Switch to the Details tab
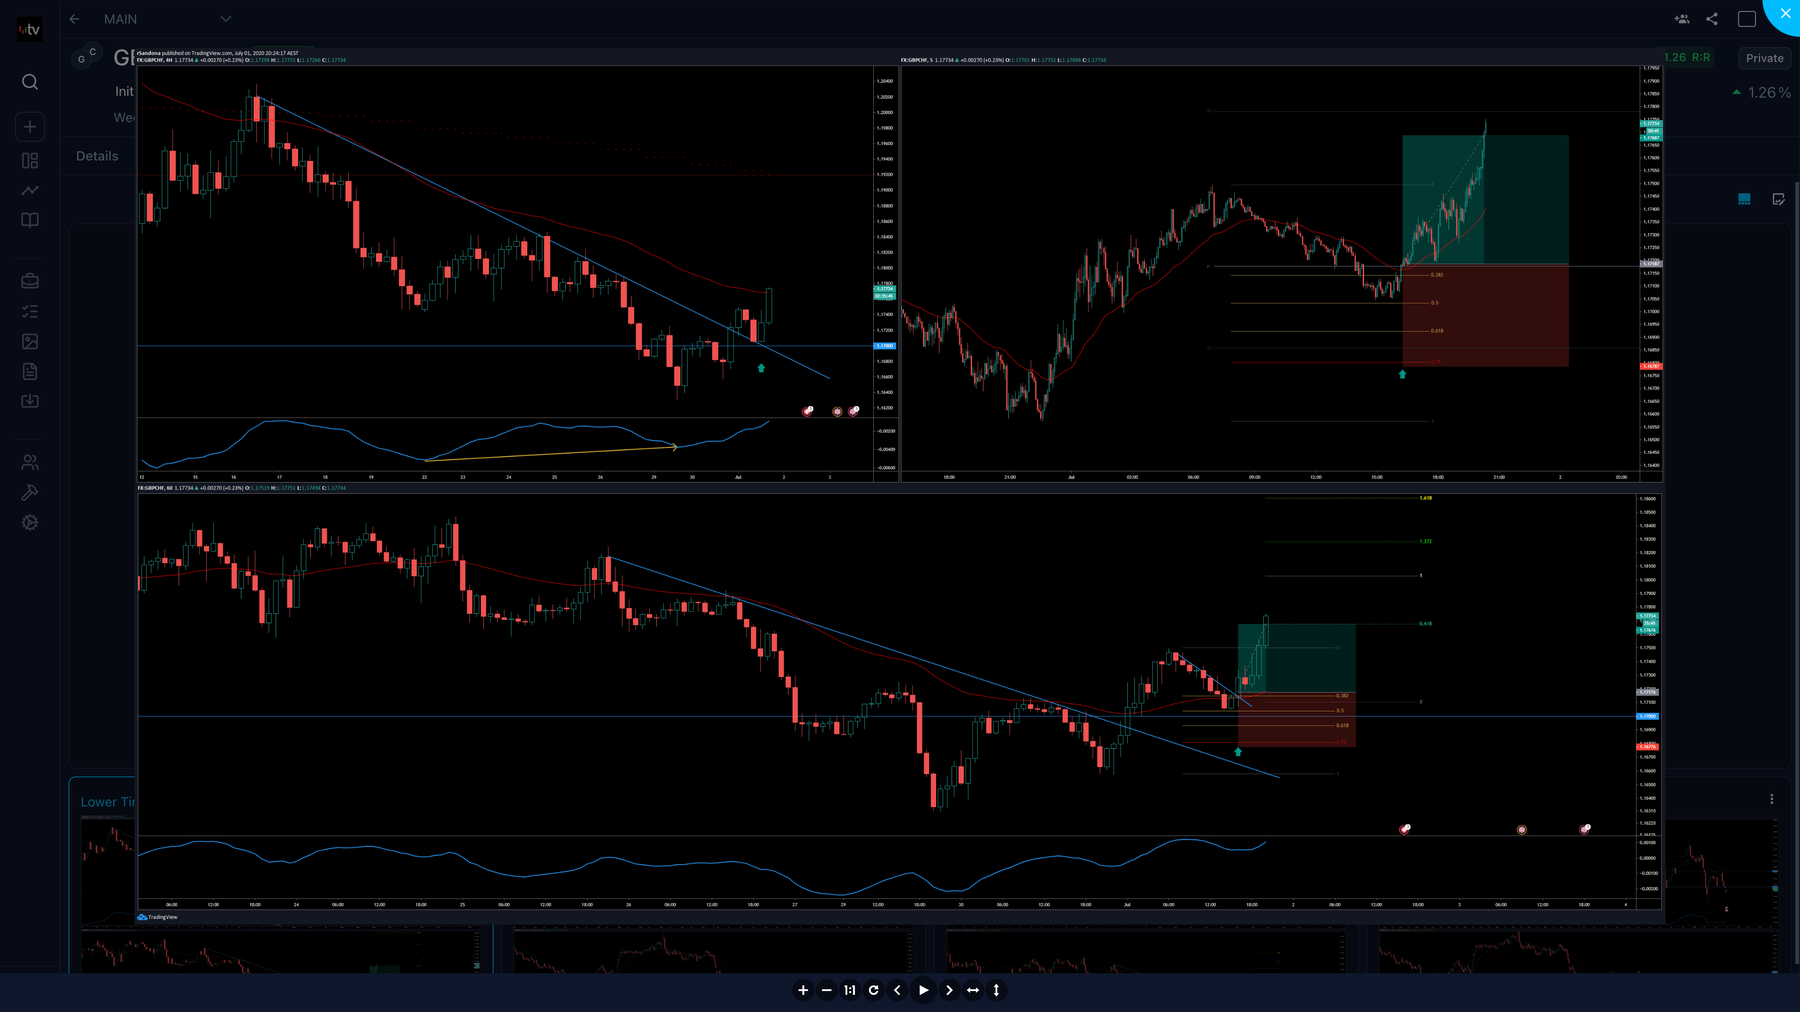This screenshot has height=1012, width=1800. (97, 156)
